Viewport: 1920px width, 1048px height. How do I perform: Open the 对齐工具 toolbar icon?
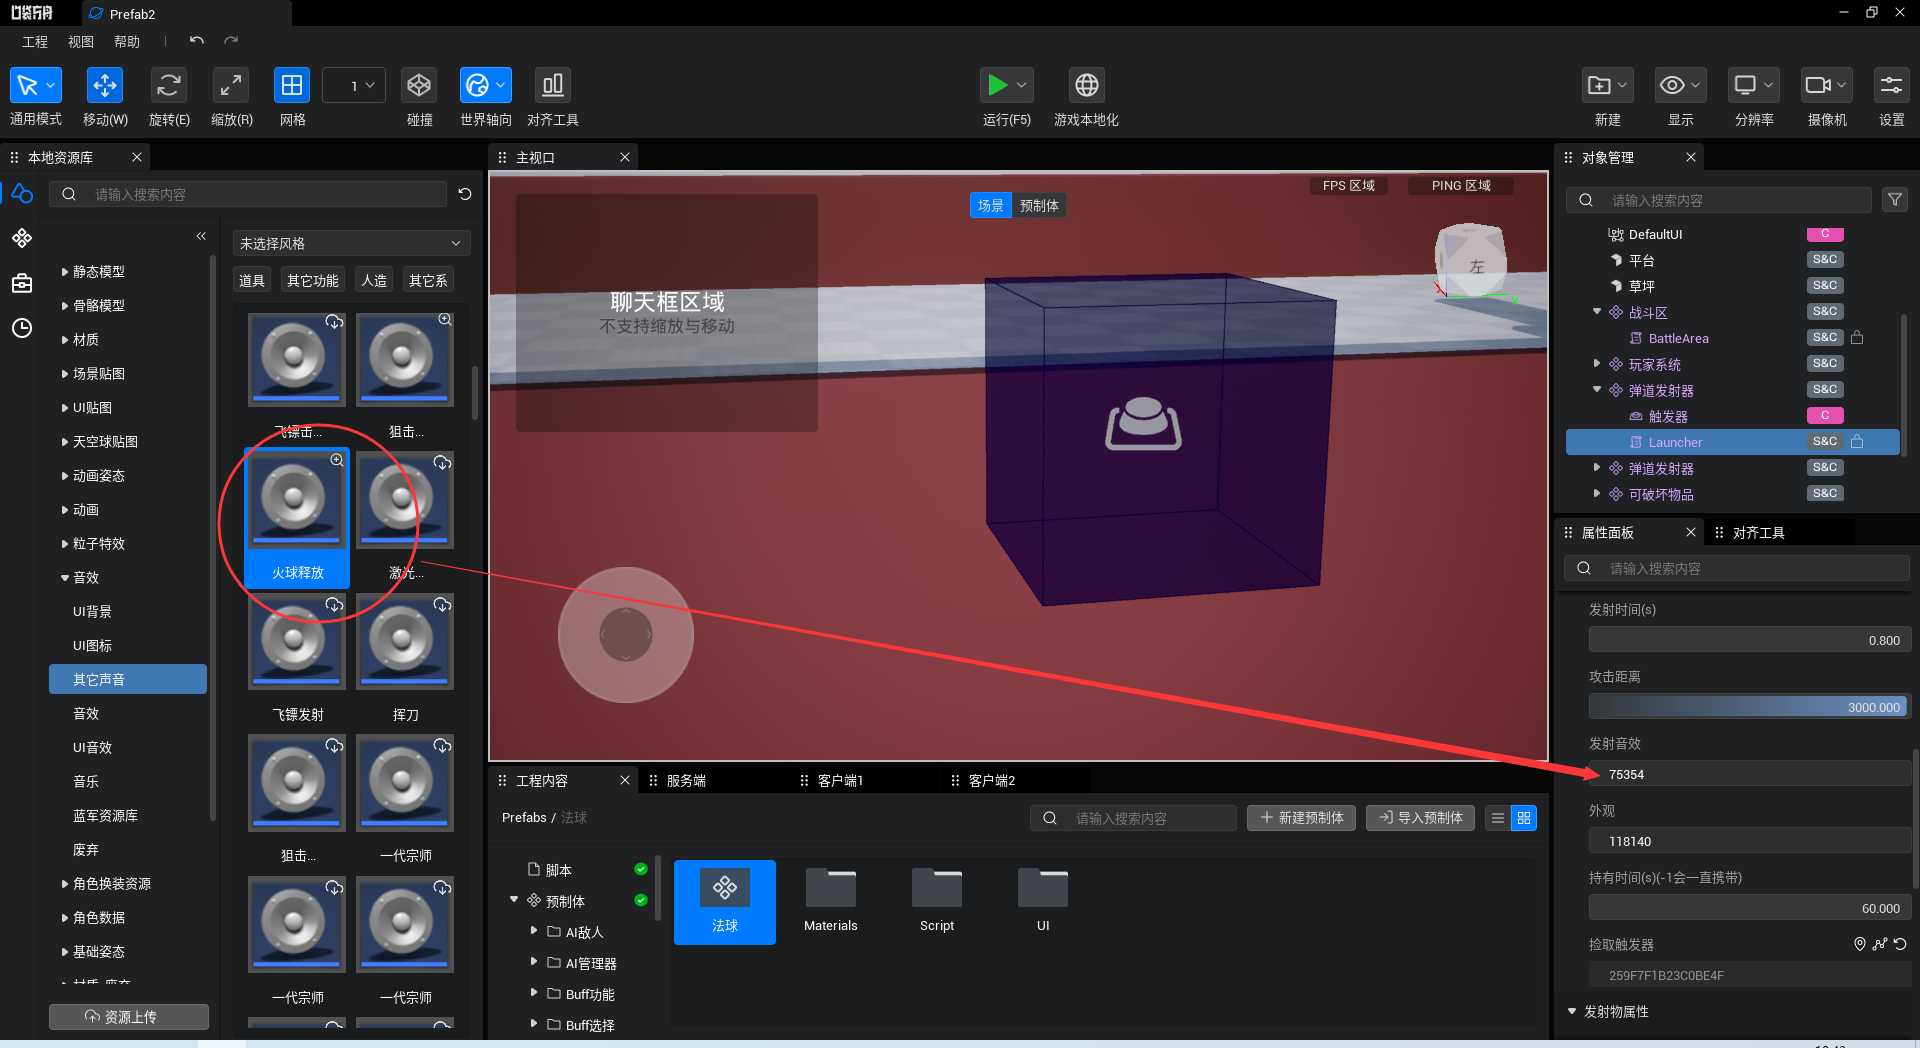(x=552, y=86)
